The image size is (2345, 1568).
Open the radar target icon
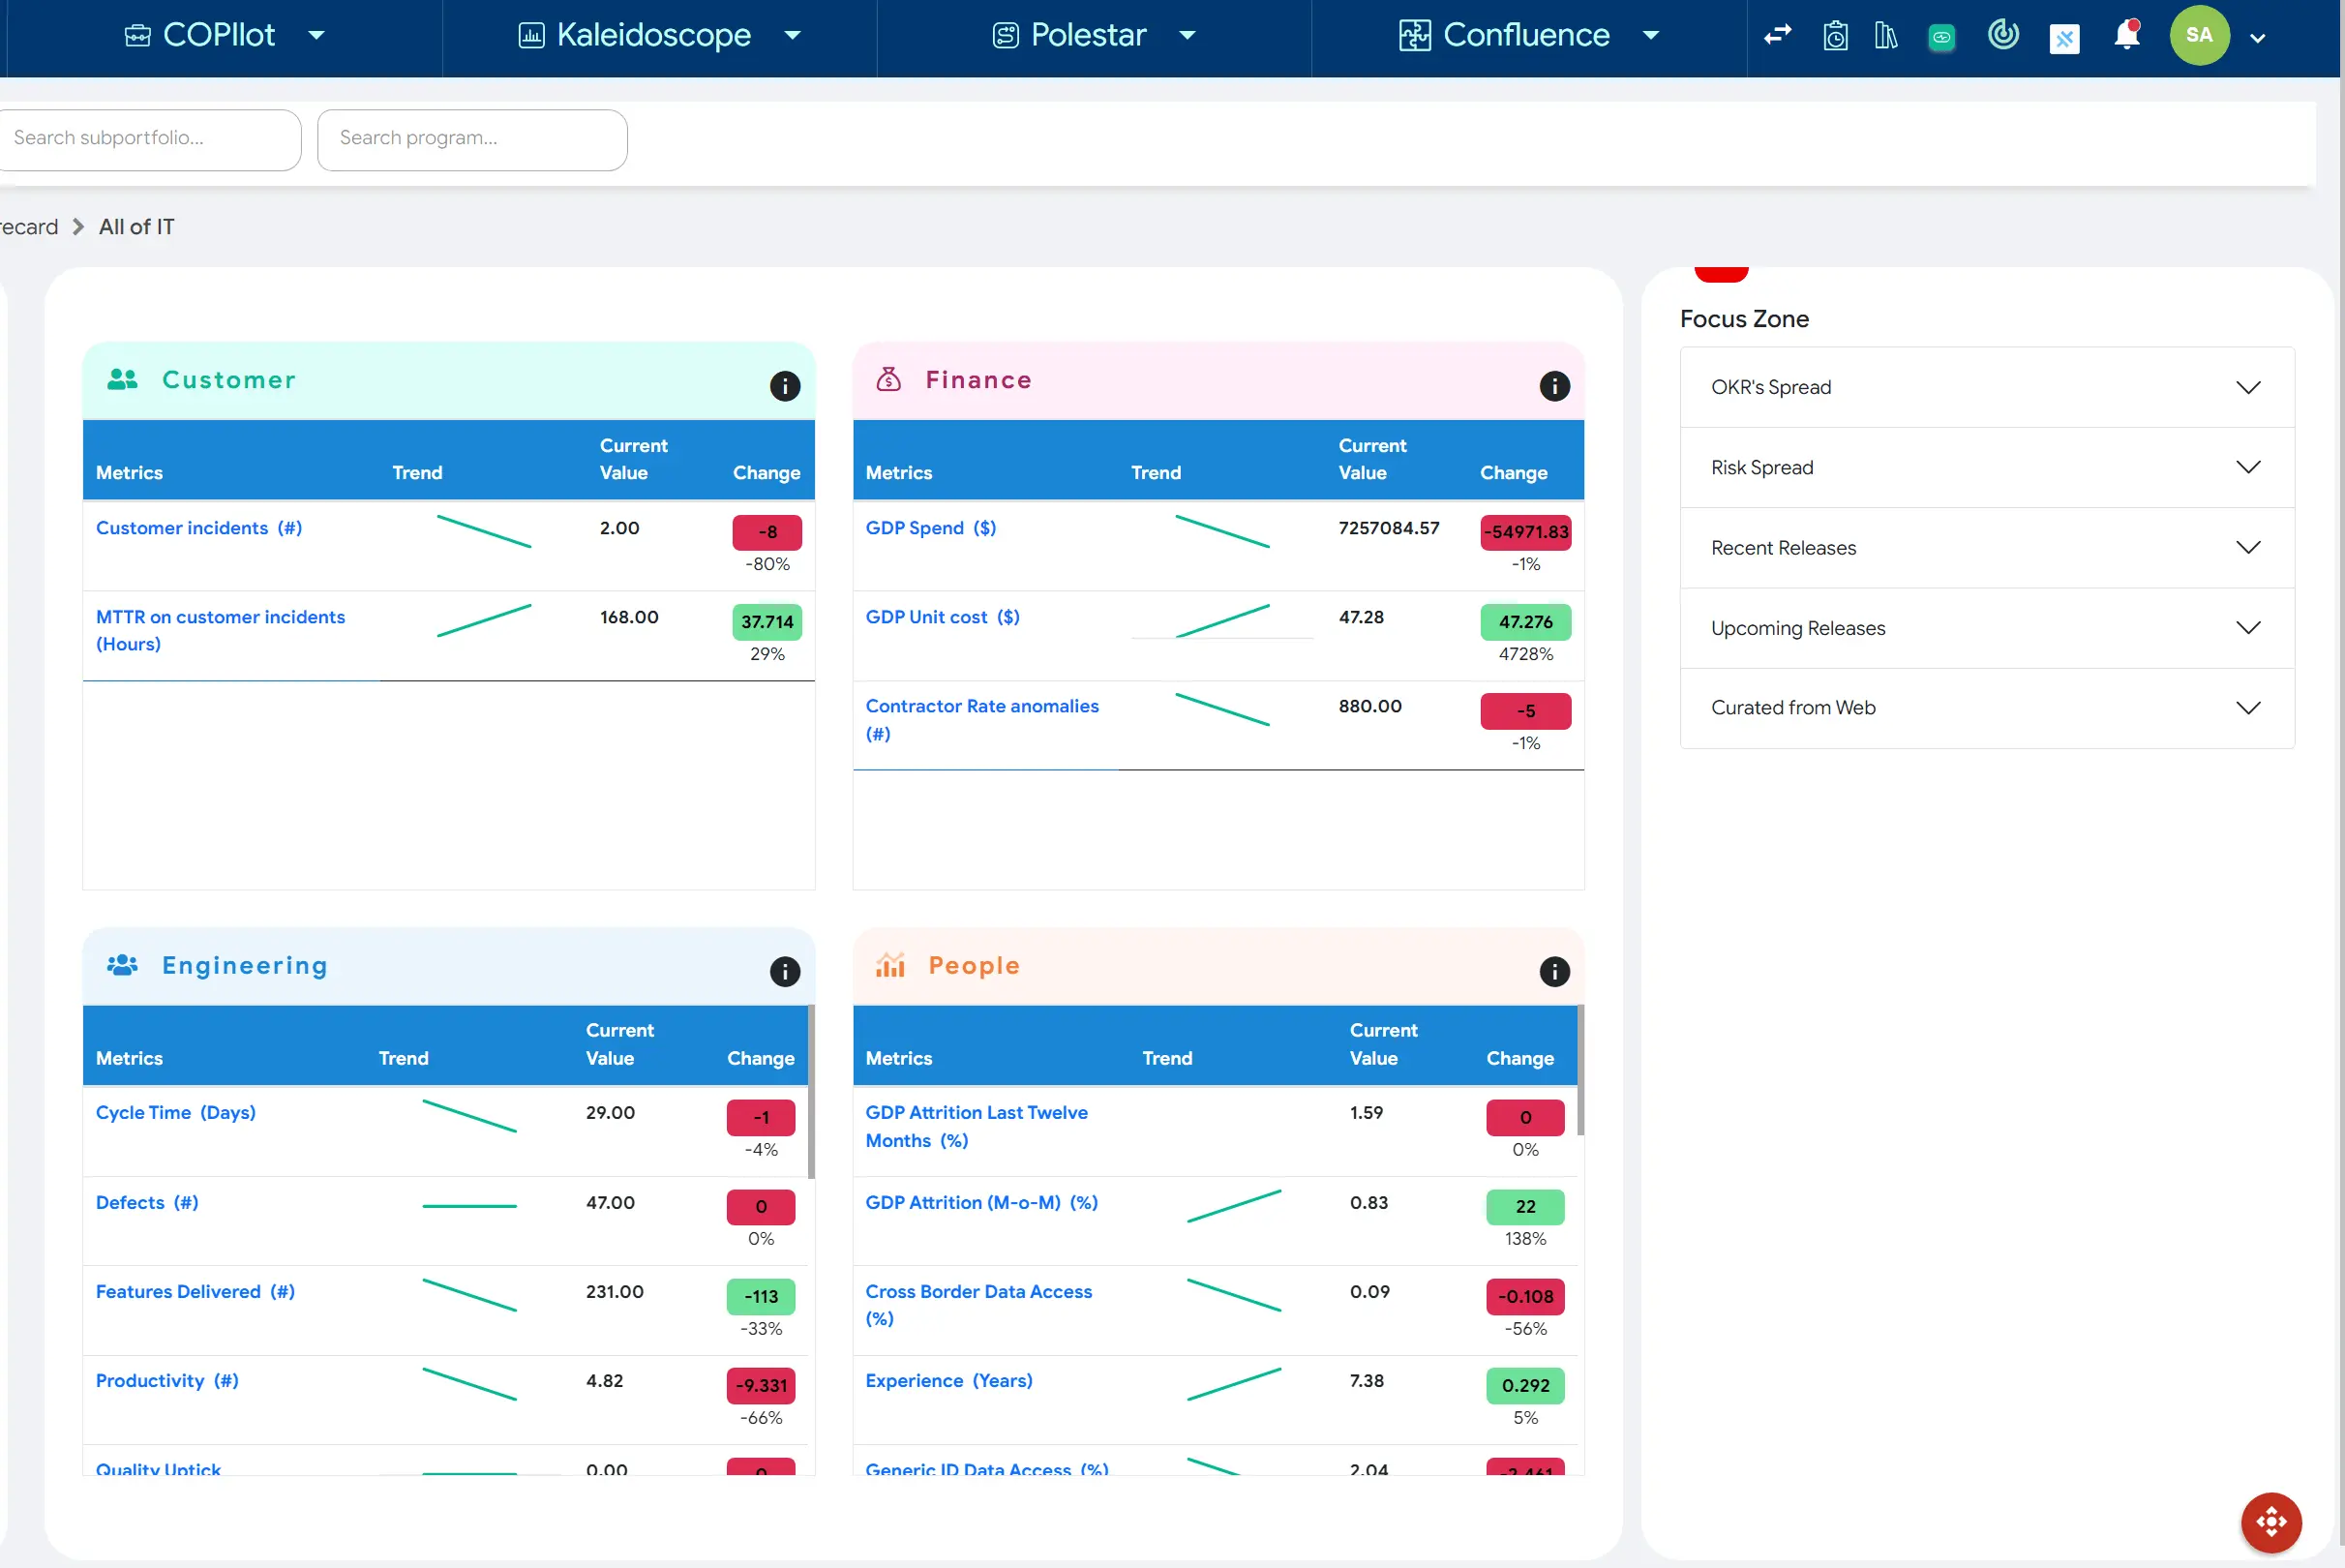point(2003,35)
